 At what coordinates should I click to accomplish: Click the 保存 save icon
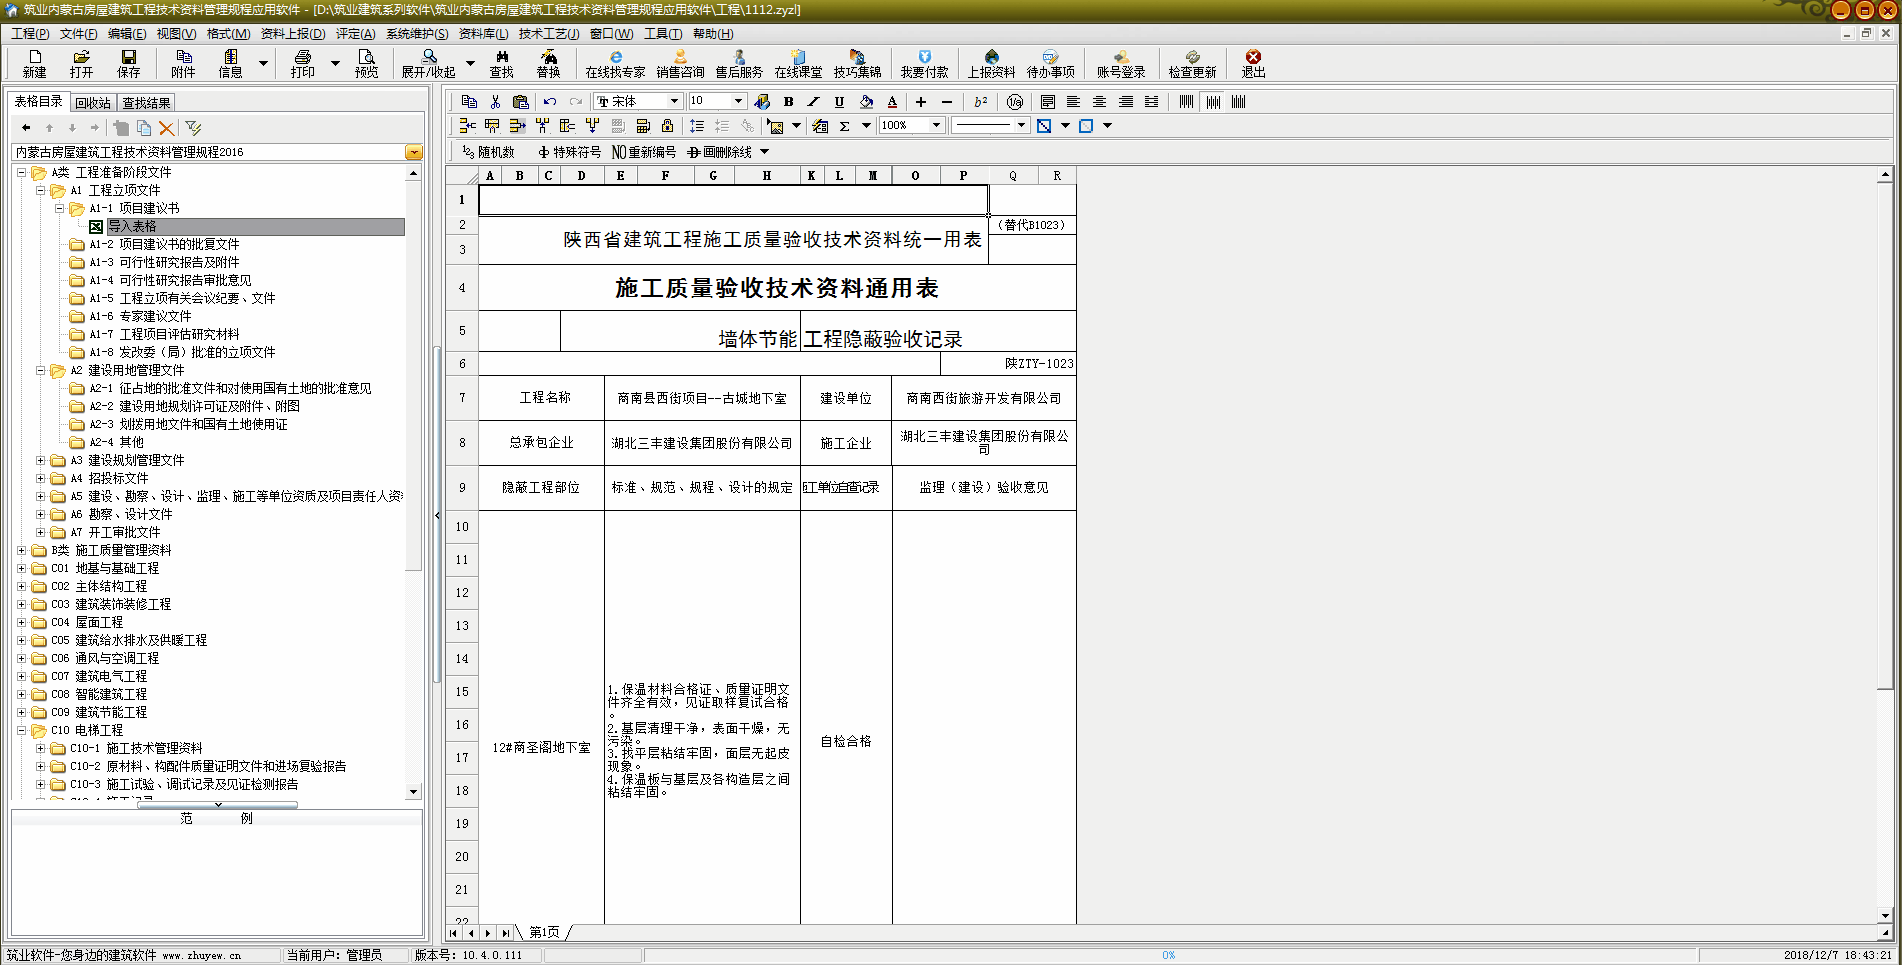128,63
